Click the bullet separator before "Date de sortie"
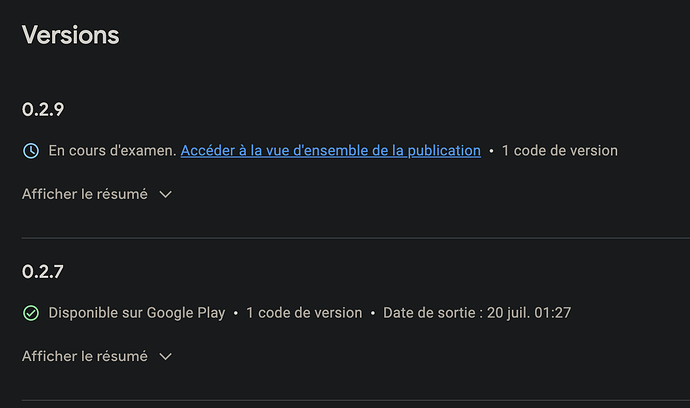 [x=373, y=313]
